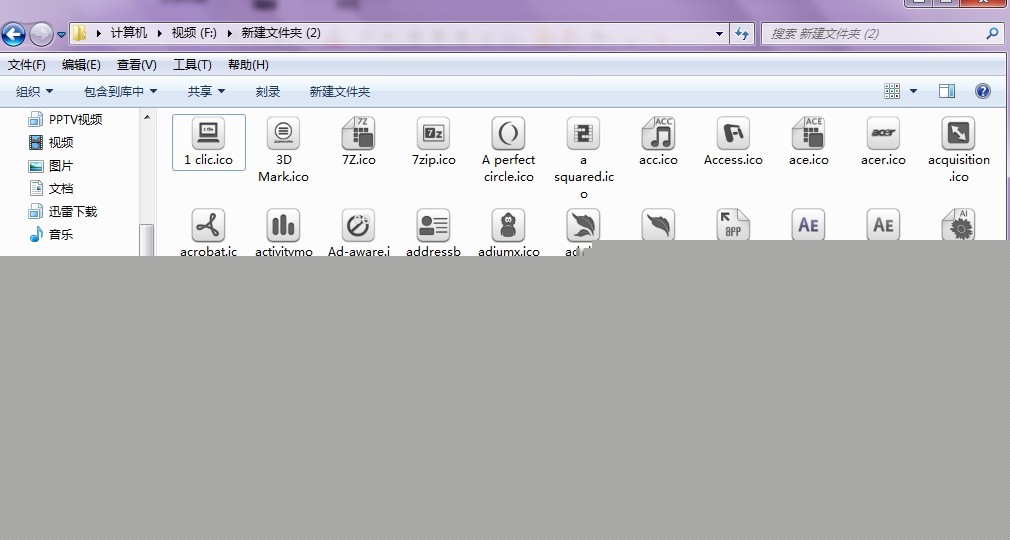
Task: Open the 编辑(E) menu
Action: [81, 64]
